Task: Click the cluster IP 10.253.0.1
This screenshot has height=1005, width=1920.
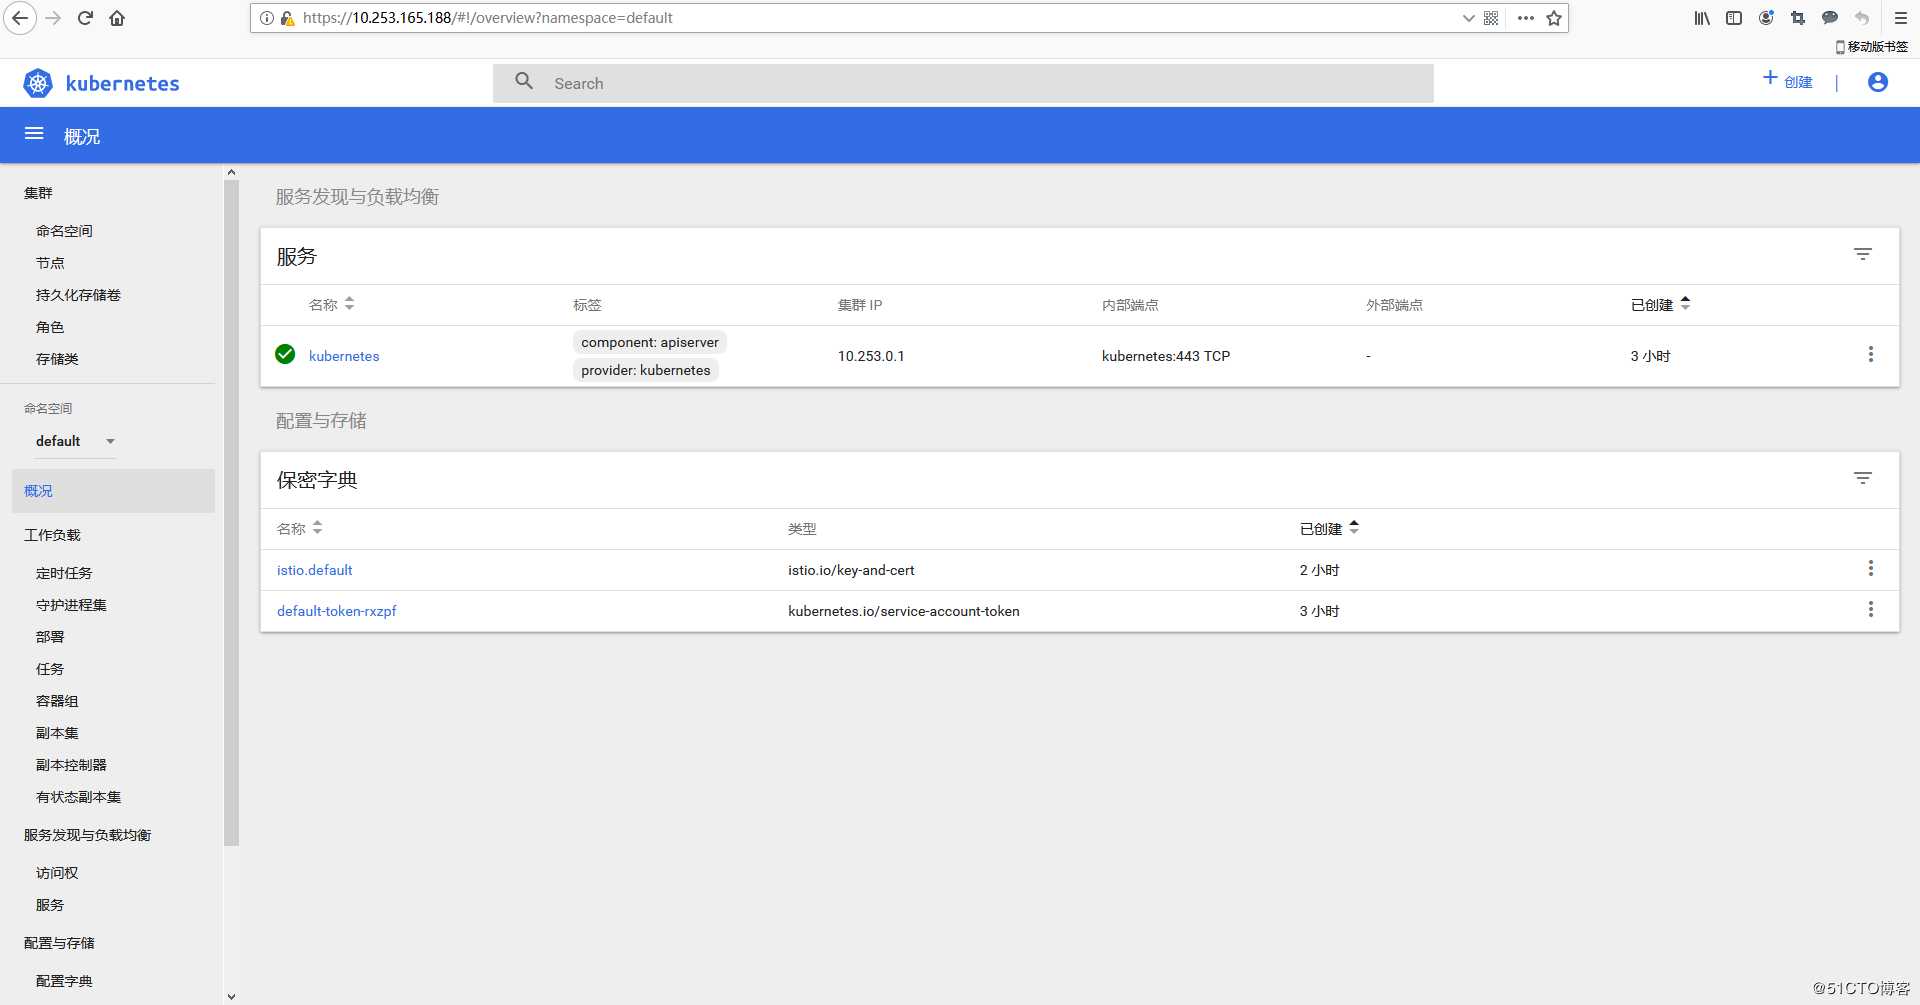Action: tap(871, 356)
